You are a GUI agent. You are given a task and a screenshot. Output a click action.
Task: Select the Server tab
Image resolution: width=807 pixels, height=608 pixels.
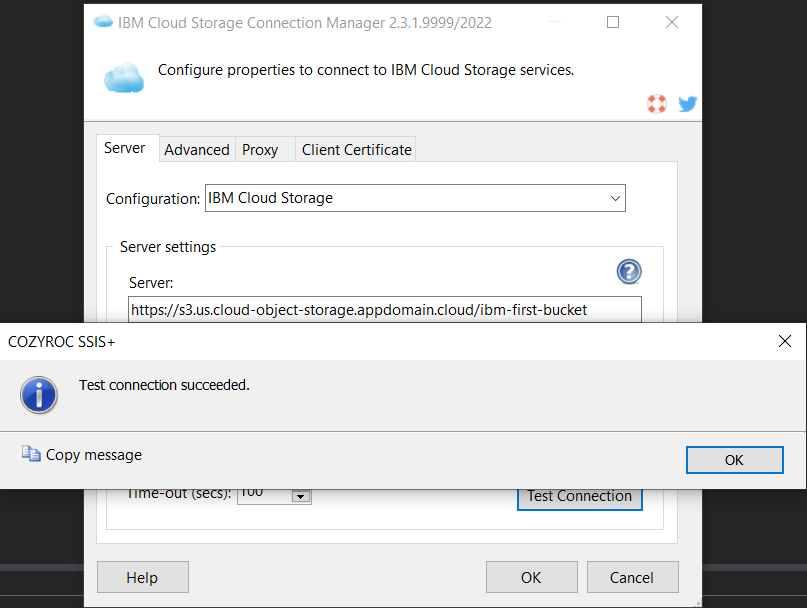(125, 148)
